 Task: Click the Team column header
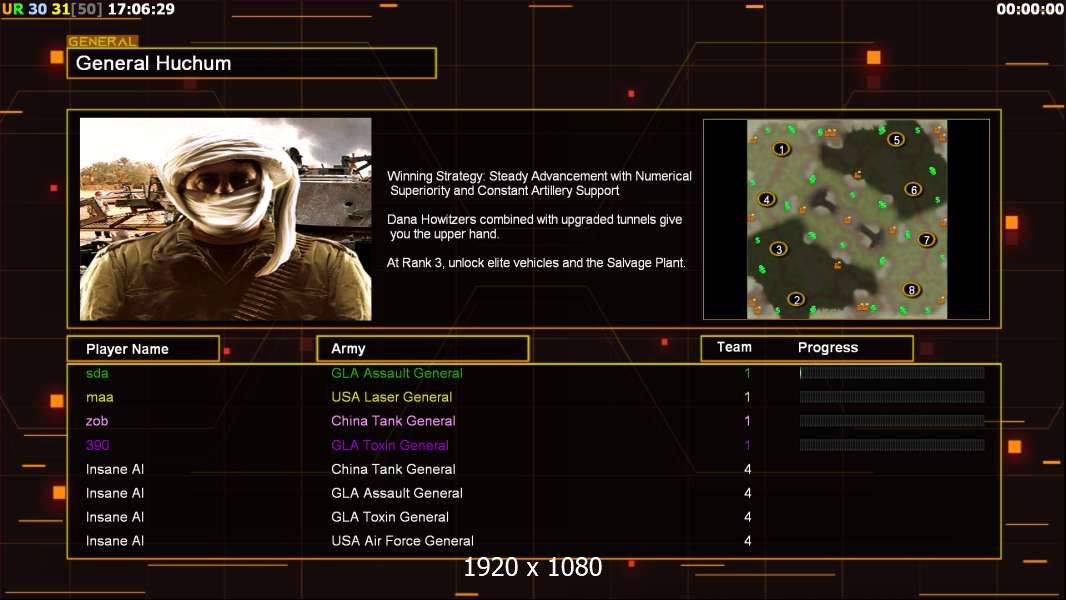[734, 347]
